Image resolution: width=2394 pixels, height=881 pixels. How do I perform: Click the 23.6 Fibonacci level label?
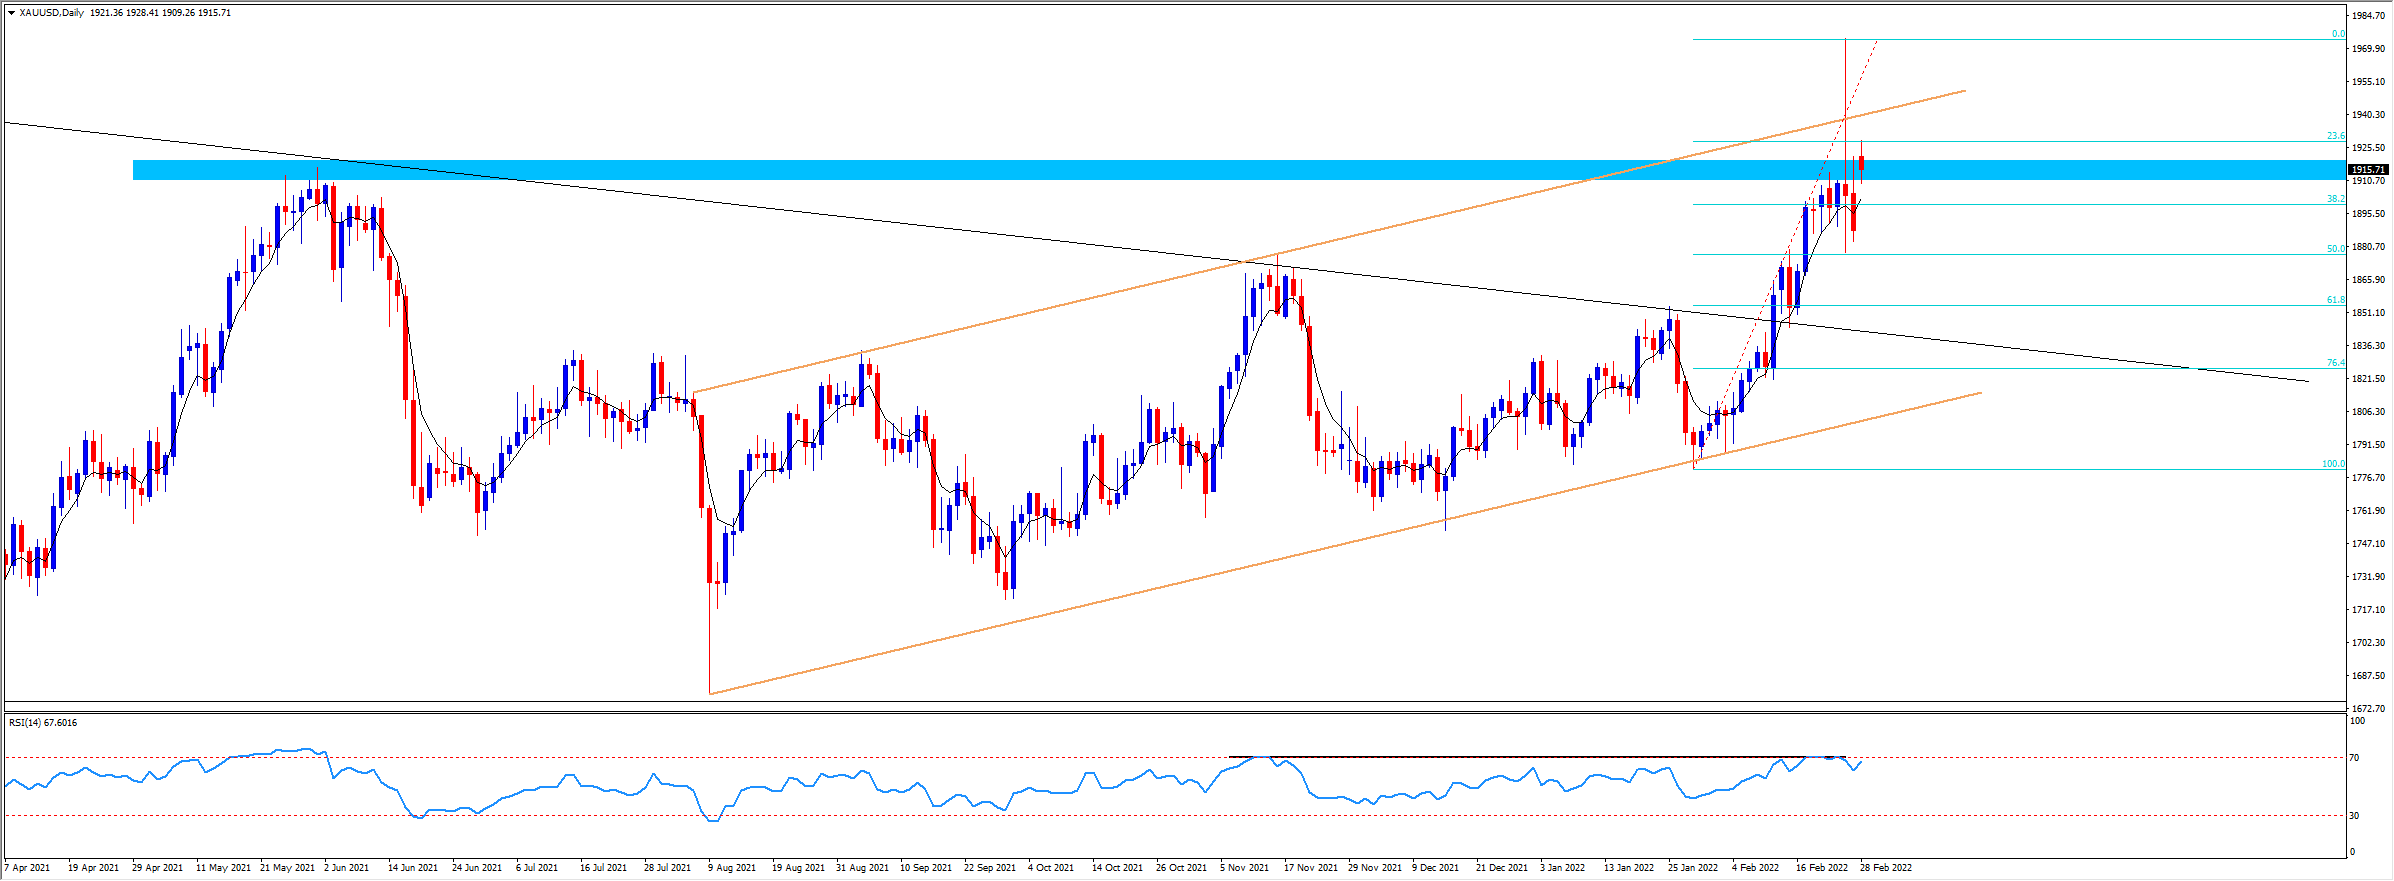(2335, 136)
